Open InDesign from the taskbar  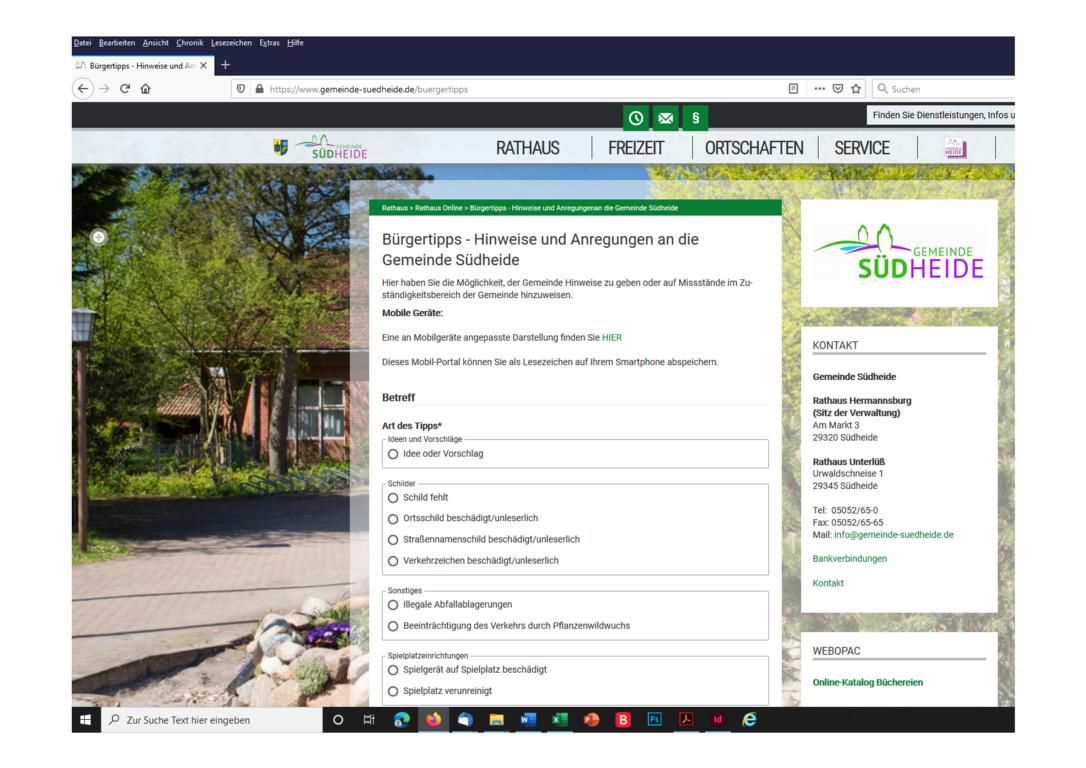click(x=718, y=720)
